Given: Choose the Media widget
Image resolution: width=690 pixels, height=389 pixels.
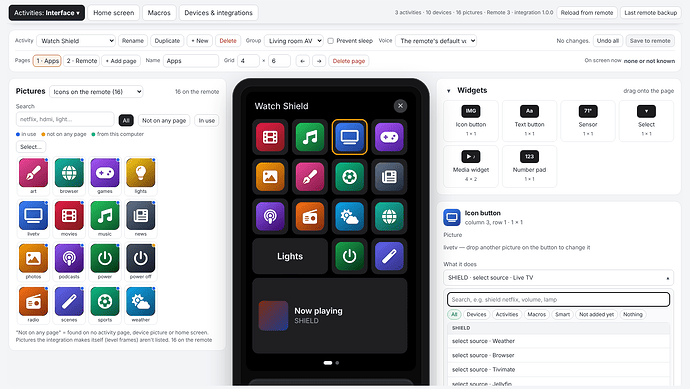Looking at the screenshot, I should click(x=471, y=166).
